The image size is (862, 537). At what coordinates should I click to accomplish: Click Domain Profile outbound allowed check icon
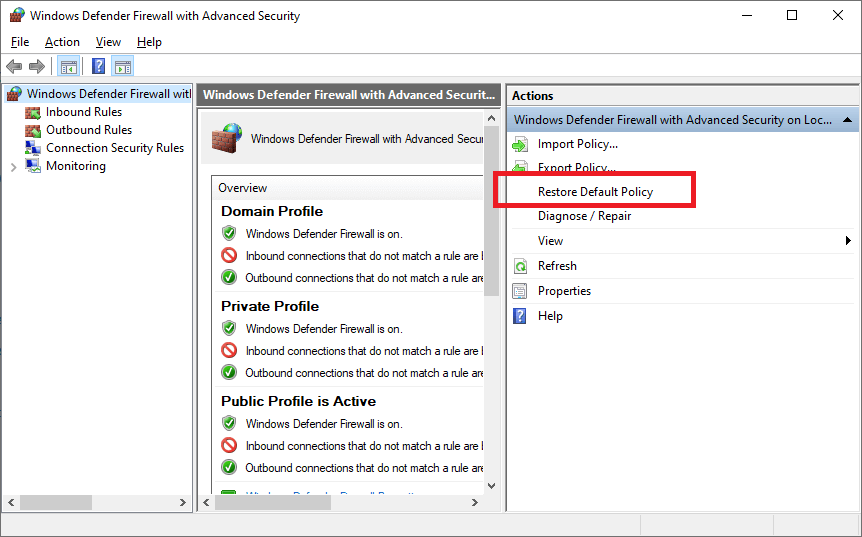tap(229, 278)
